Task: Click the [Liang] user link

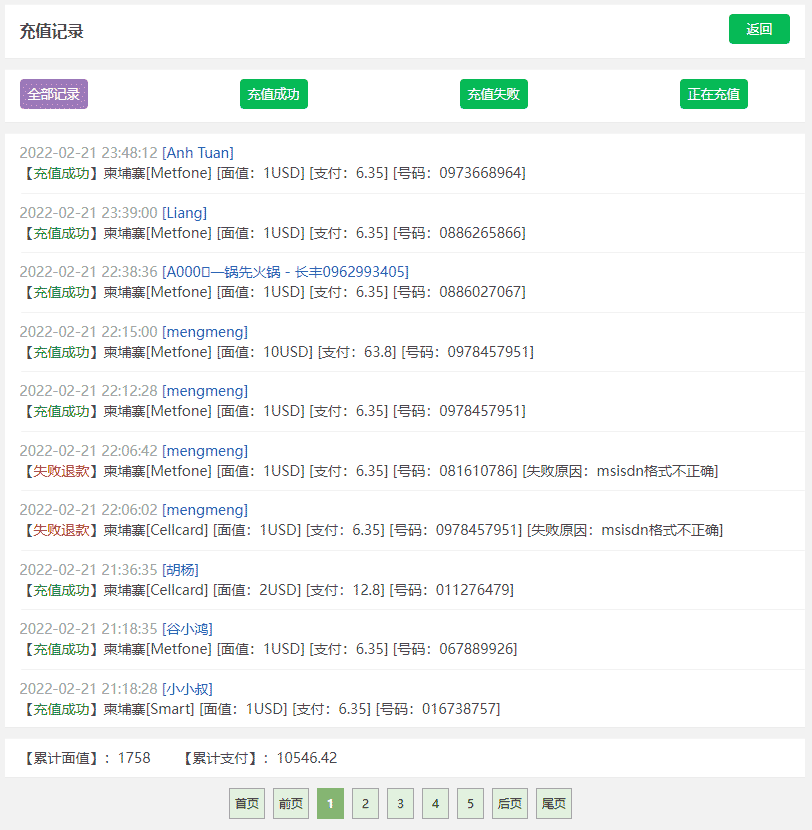Action: 185,213
